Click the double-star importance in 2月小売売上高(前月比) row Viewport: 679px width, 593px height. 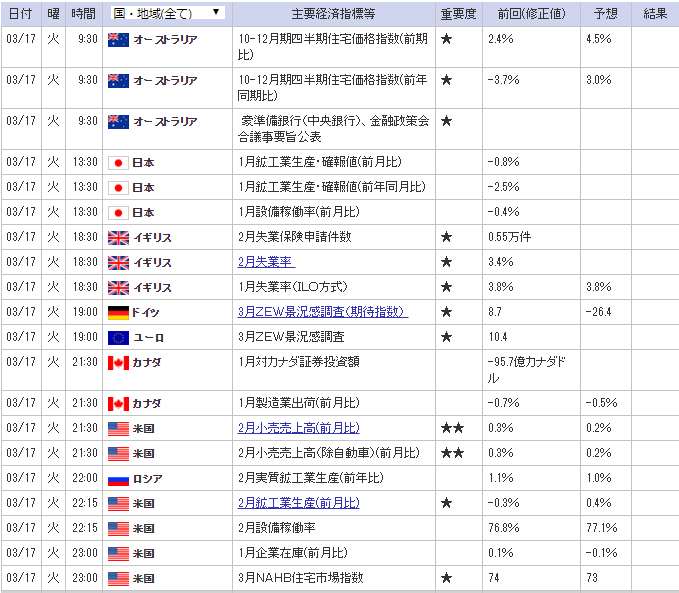(453, 428)
